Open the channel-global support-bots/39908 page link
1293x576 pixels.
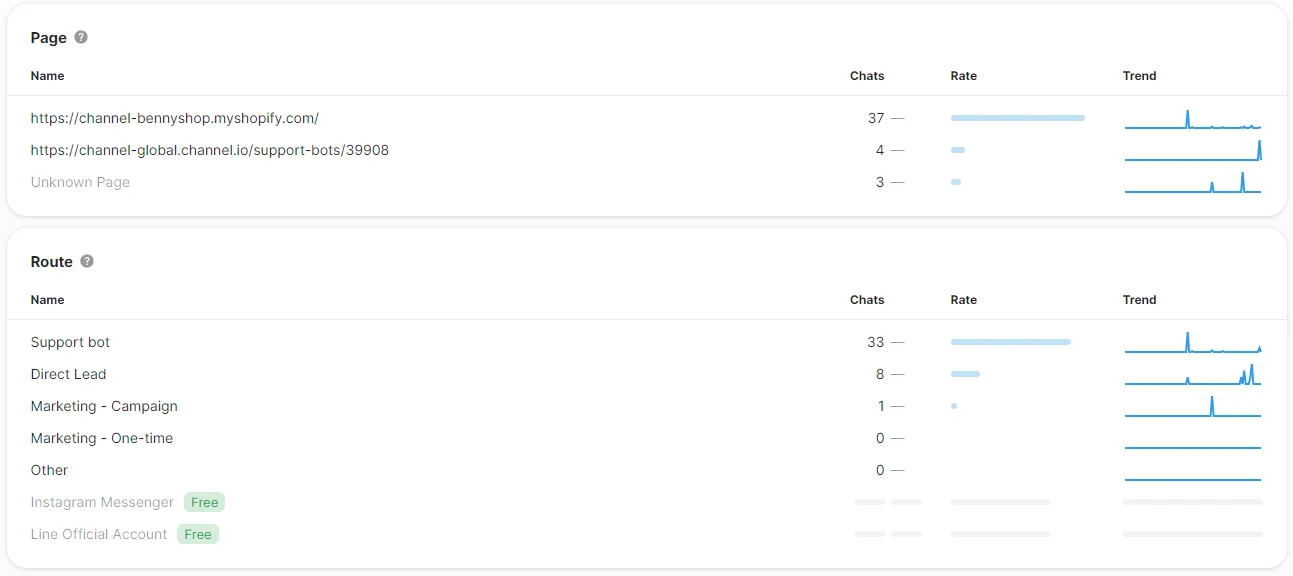pyautogui.click(x=209, y=150)
